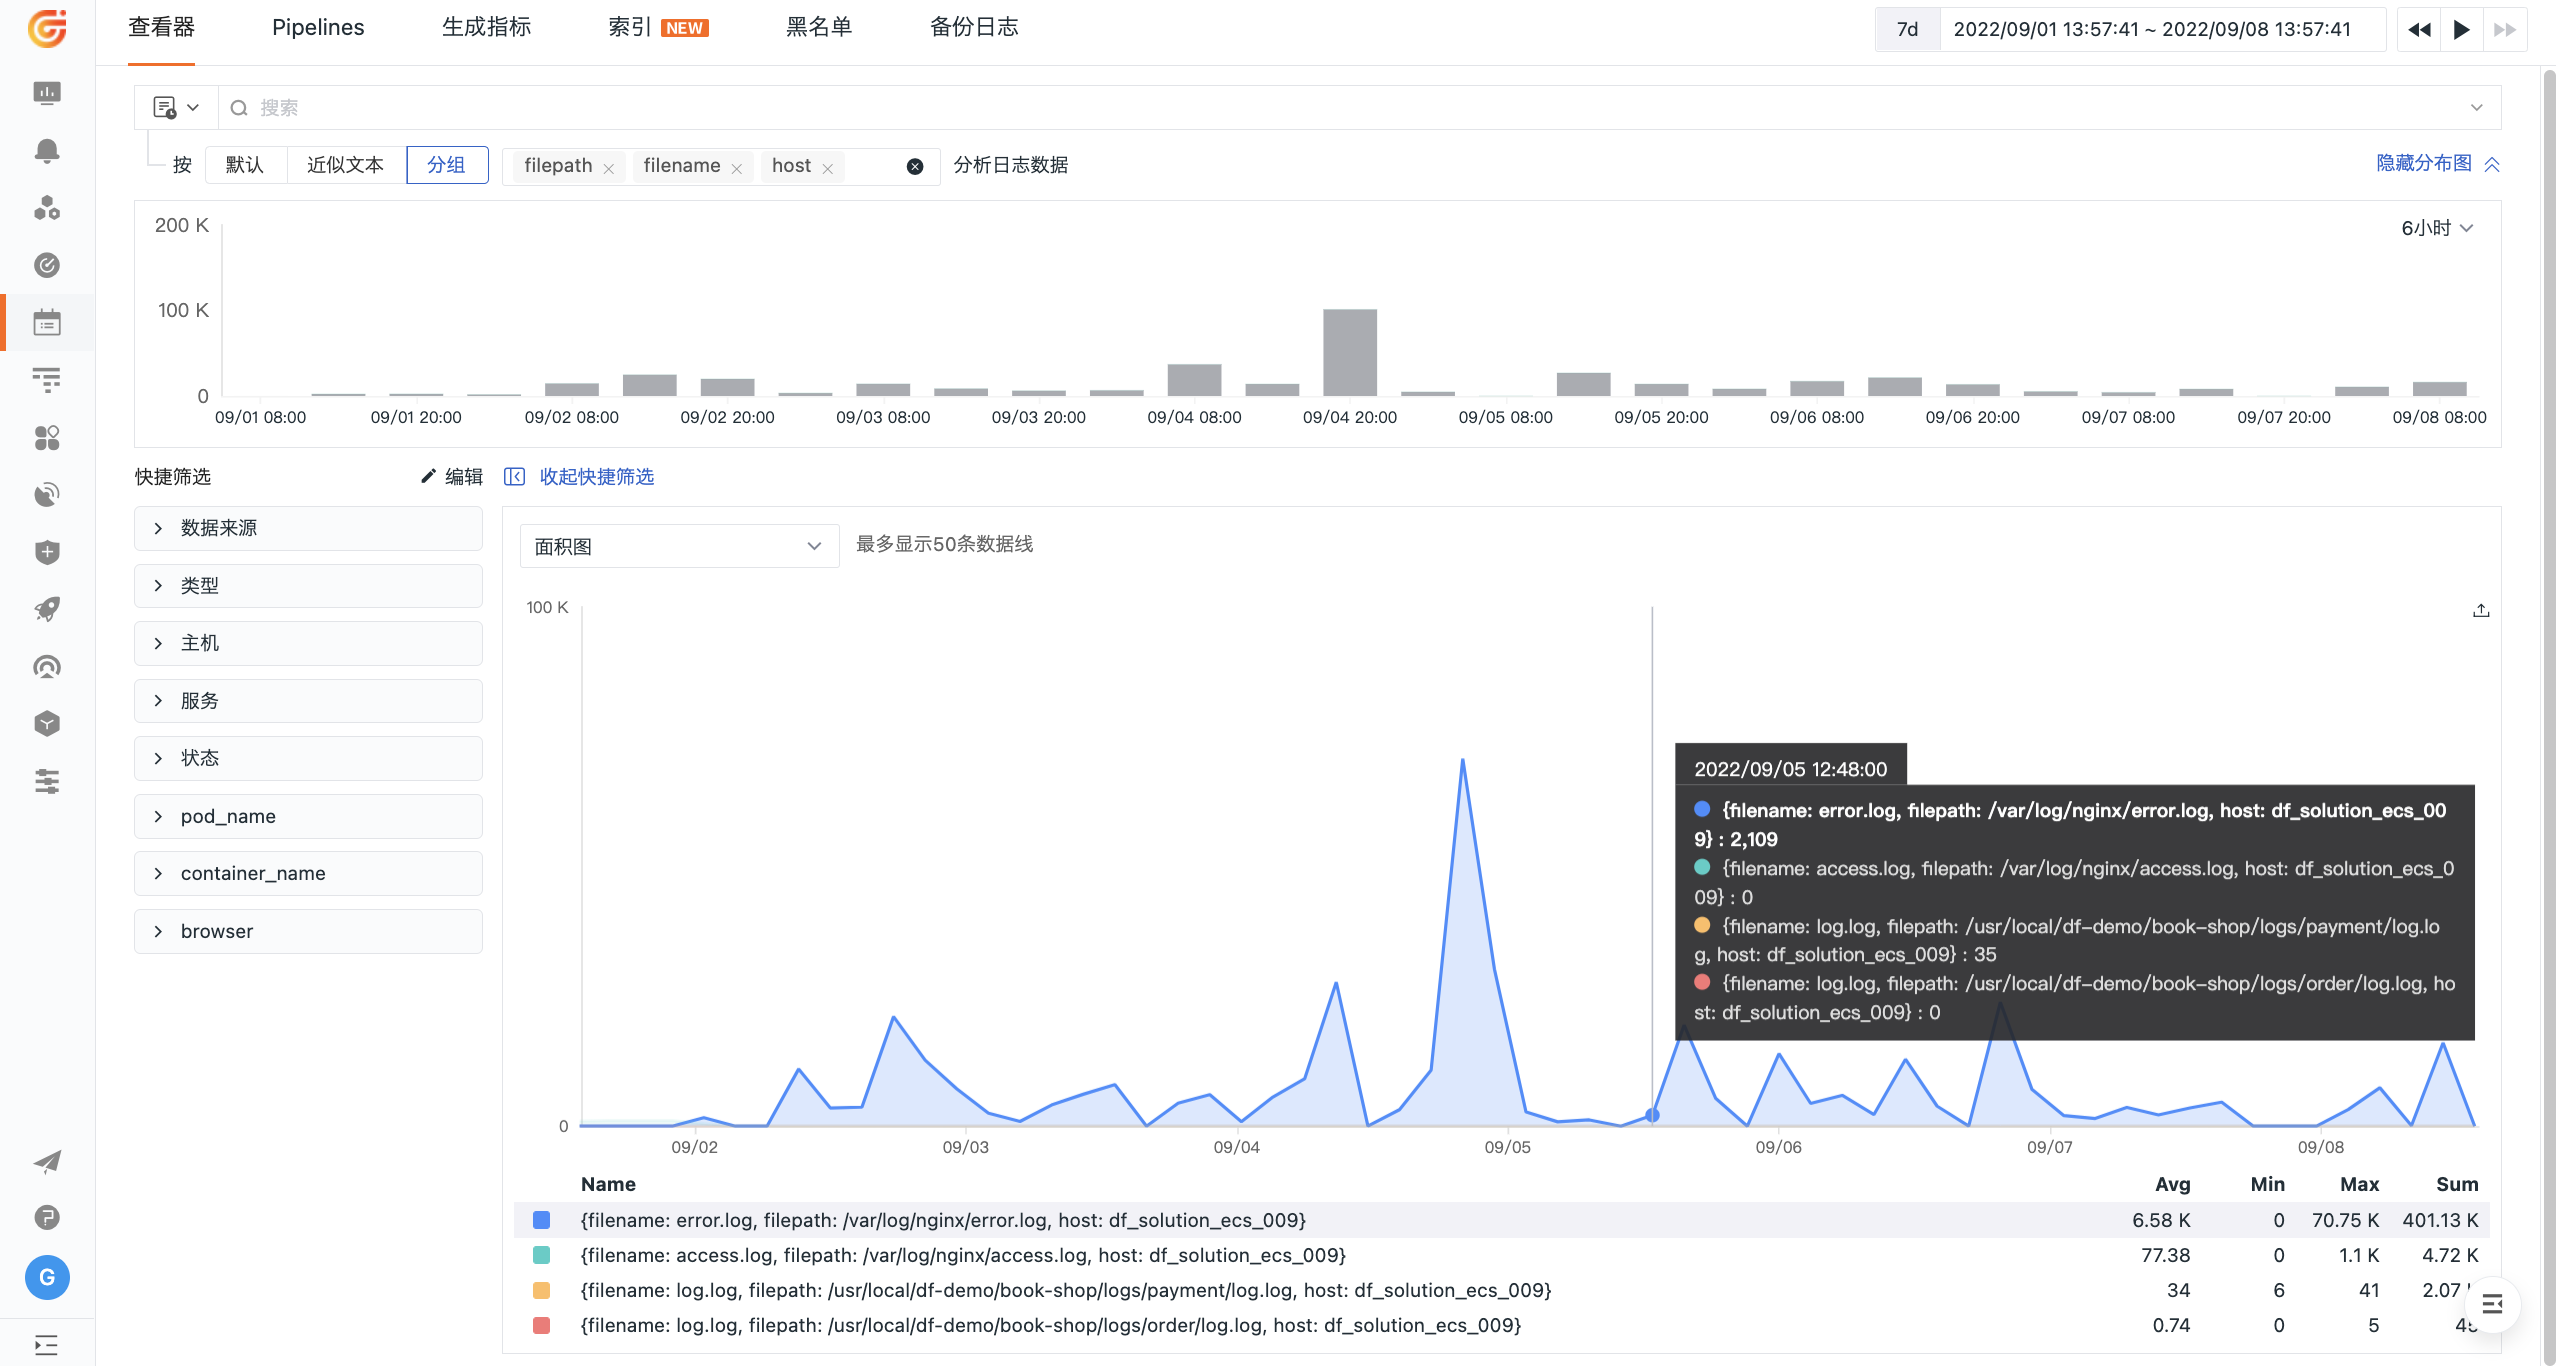
Task: Expand the 类型 quick filter
Action: pyautogui.click(x=308, y=585)
